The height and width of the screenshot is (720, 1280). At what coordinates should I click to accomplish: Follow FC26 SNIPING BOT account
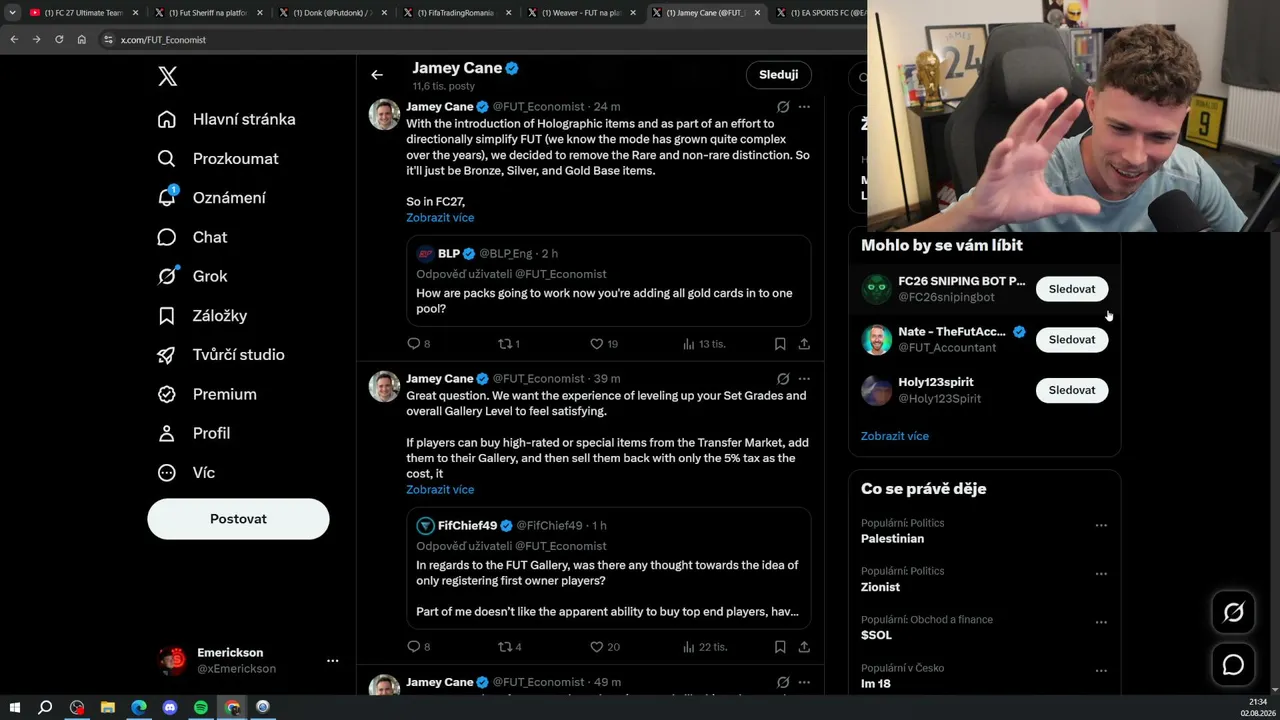point(1072,289)
